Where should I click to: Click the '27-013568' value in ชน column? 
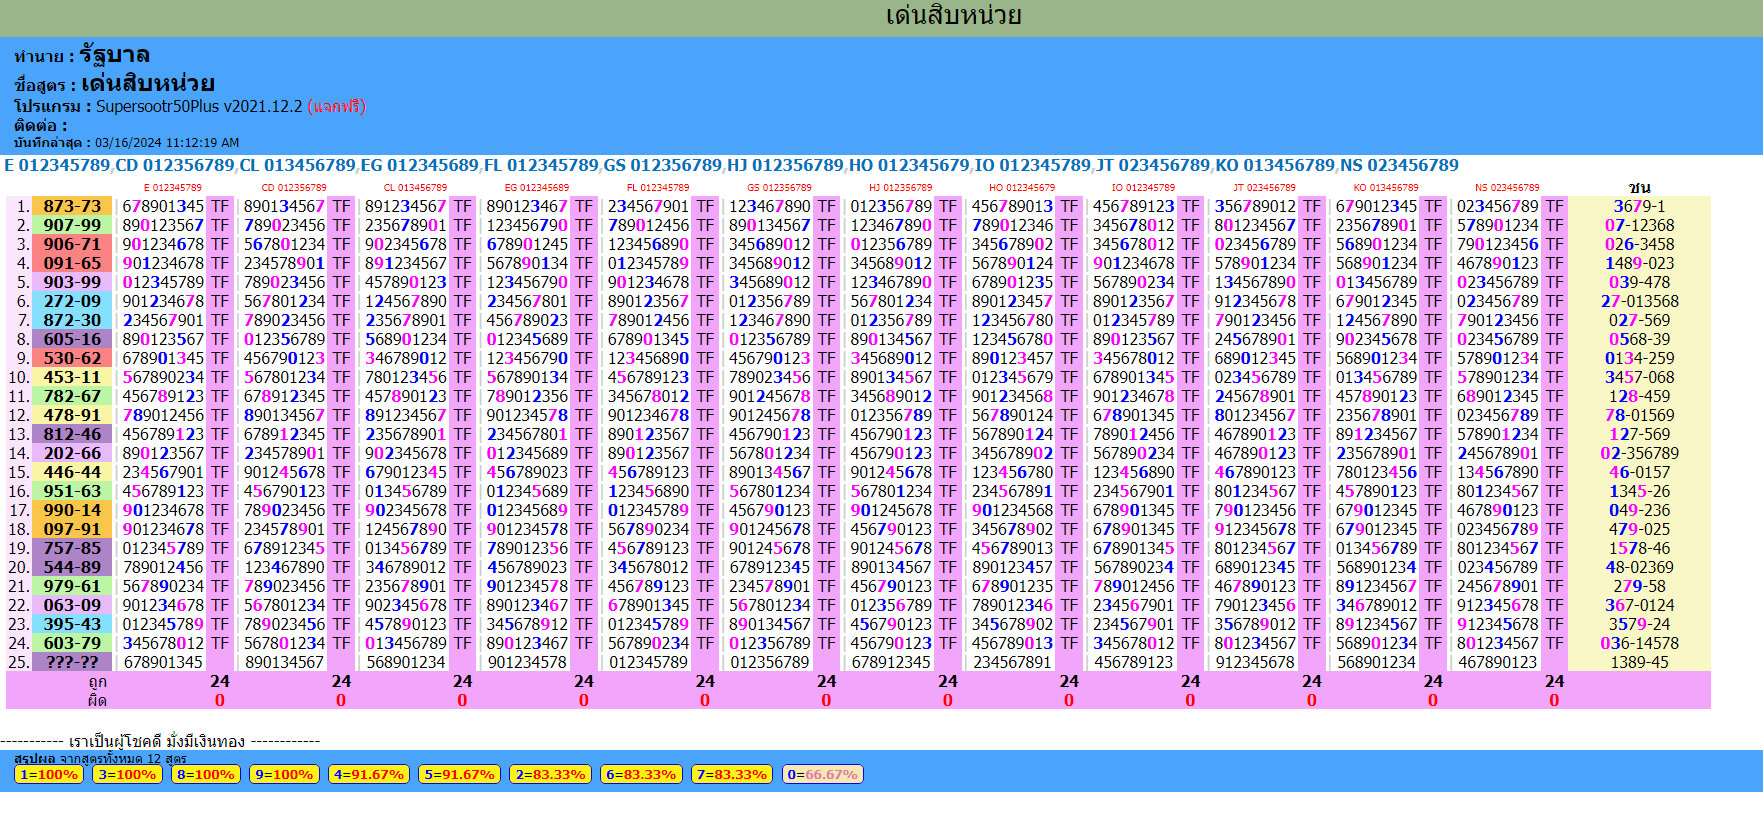1639,301
